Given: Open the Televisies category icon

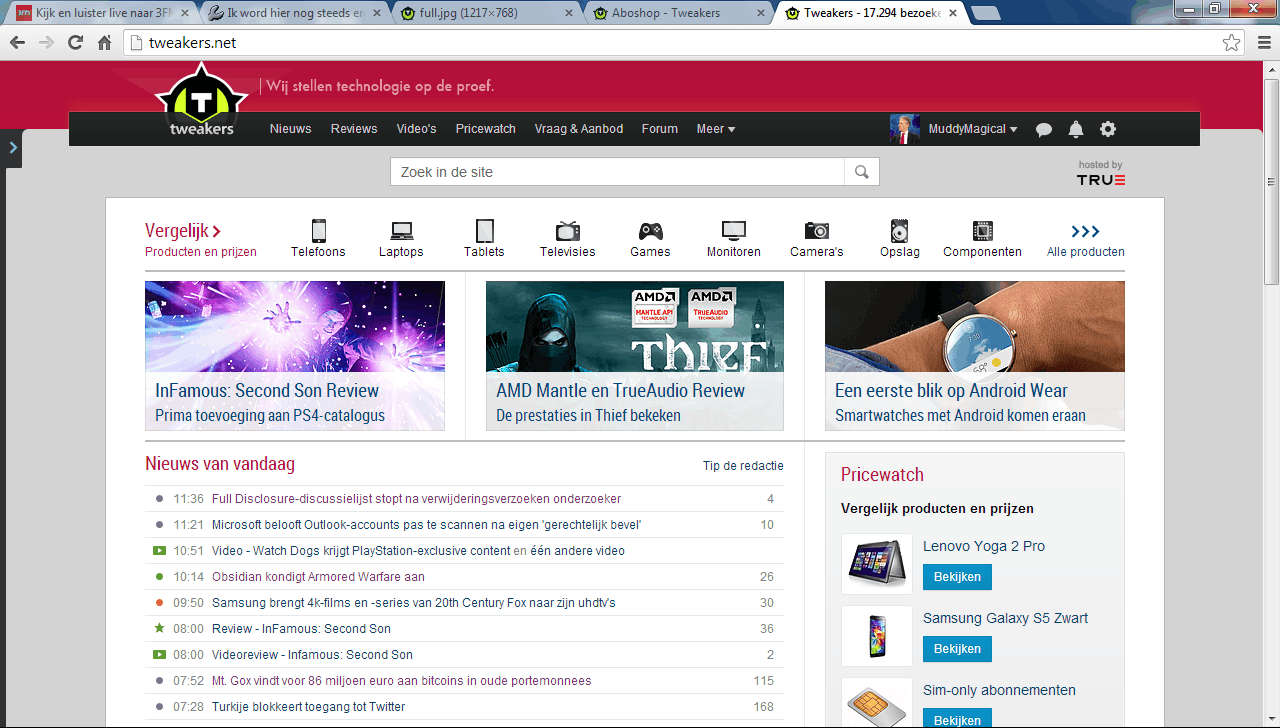Looking at the screenshot, I should (x=567, y=231).
